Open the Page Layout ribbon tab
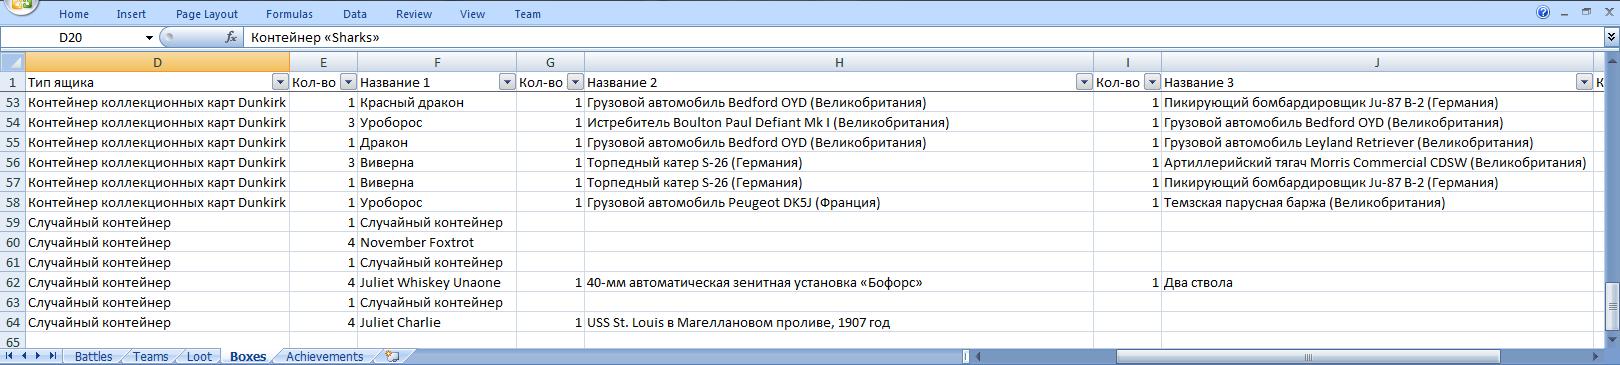The height and width of the screenshot is (365, 1620). (207, 14)
